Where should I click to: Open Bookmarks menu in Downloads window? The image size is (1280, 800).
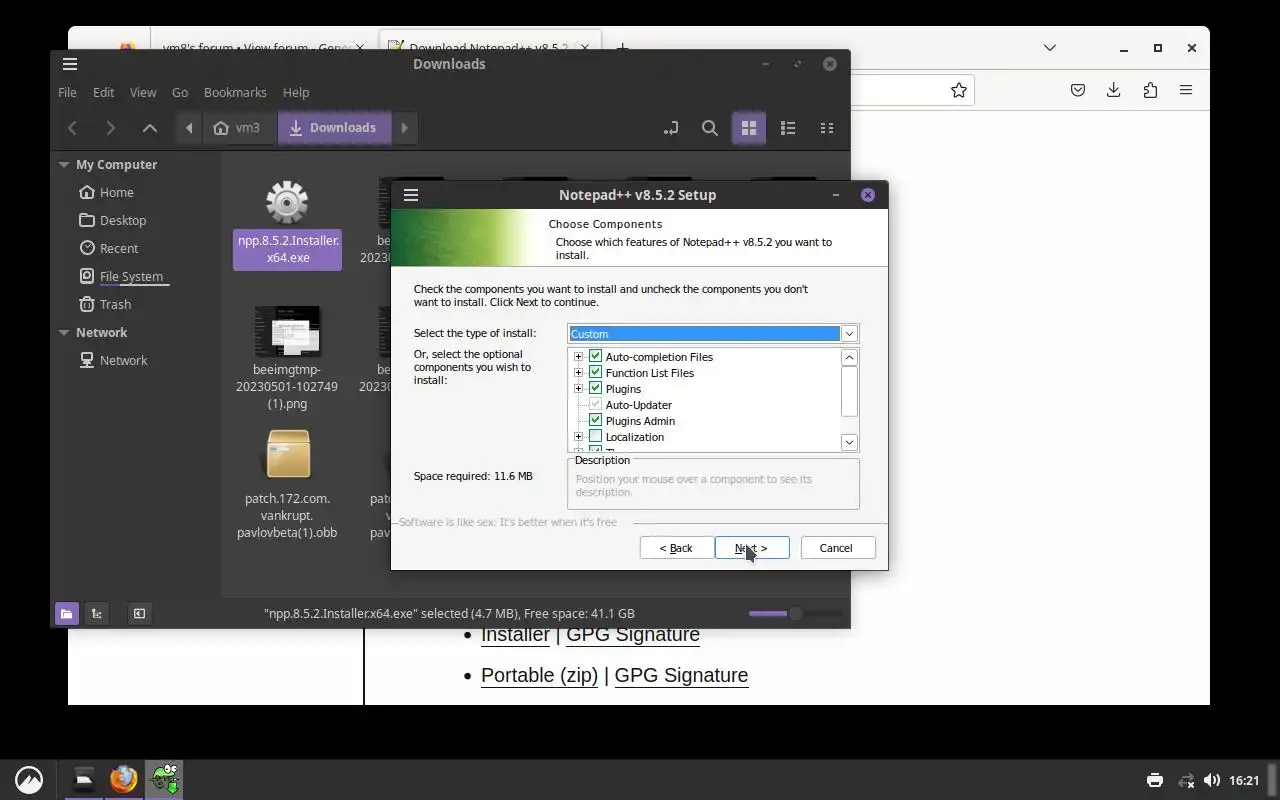[235, 92]
